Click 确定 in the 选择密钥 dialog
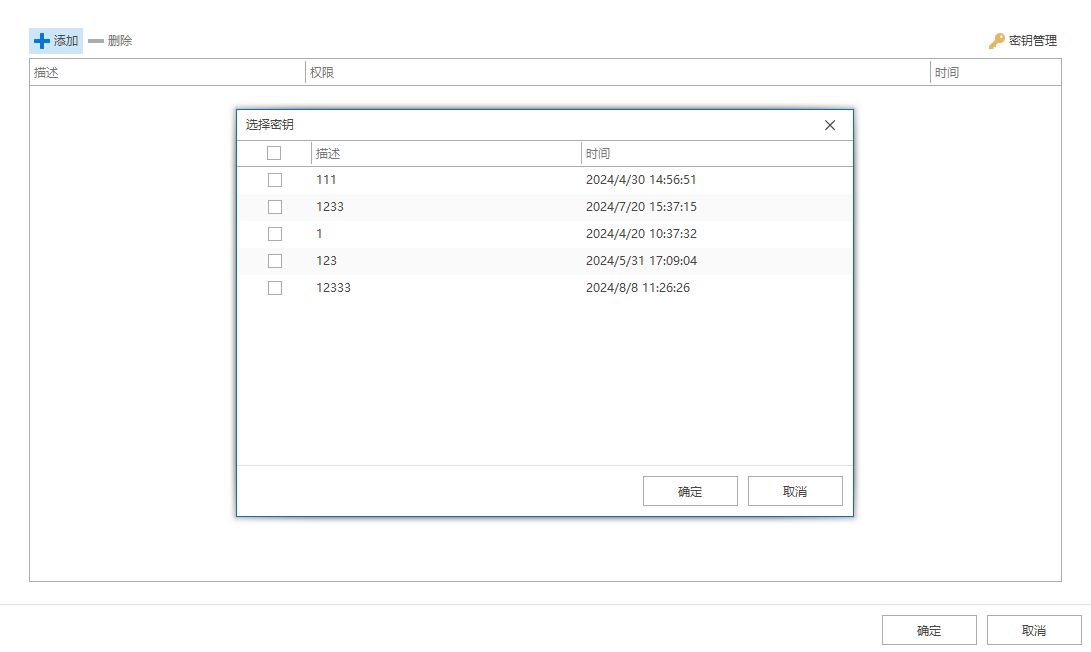Viewport: 1091px width, 652px height. (x=690, y=491)
